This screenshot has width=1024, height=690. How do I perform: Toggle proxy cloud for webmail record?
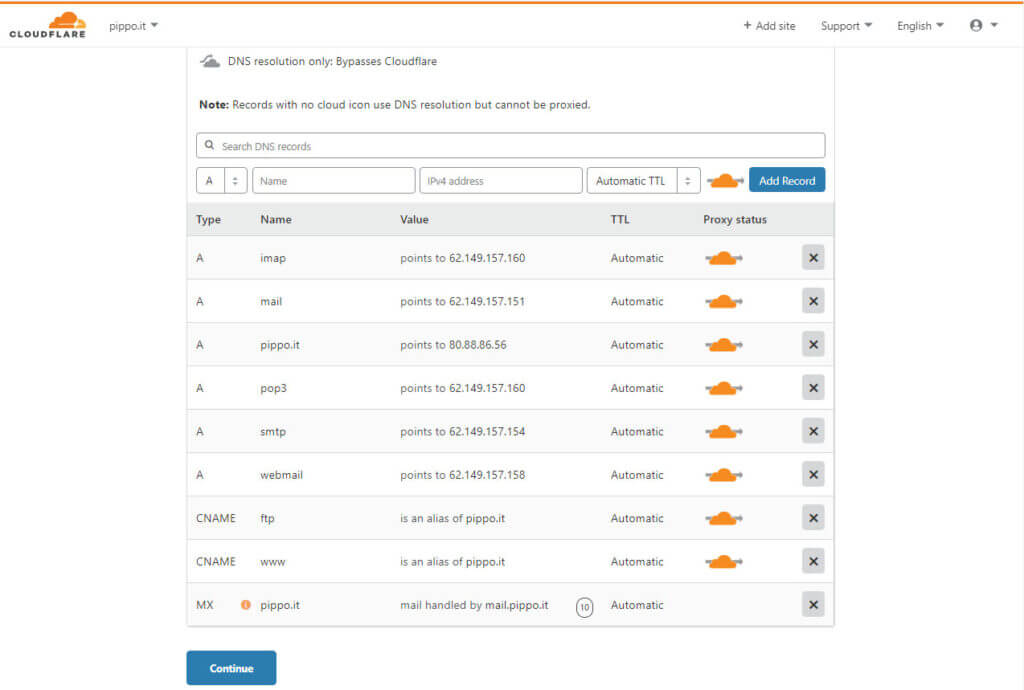click(724, 475)
